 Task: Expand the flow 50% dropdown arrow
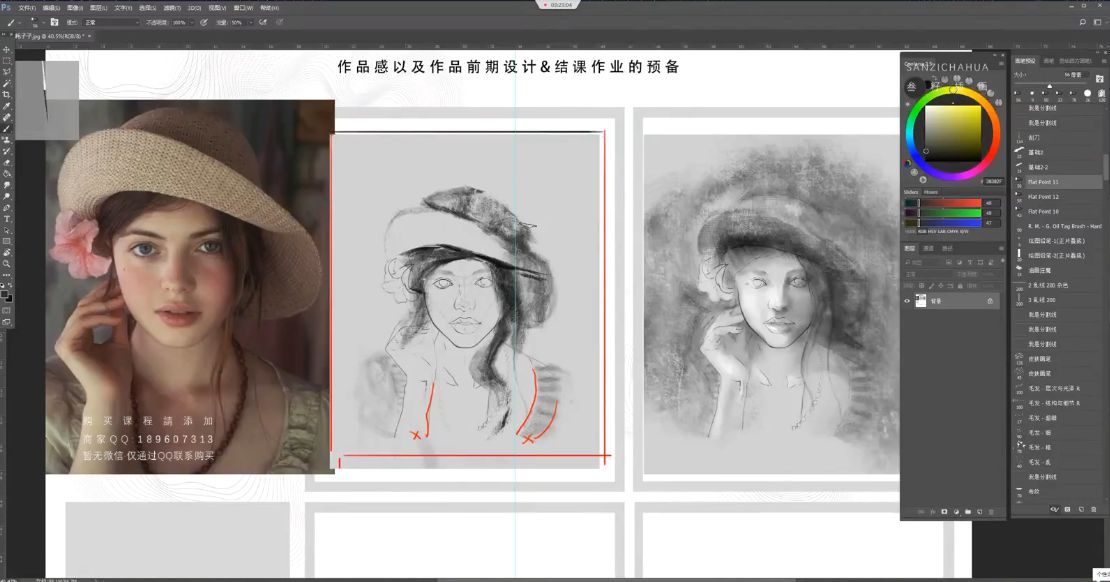point(249,23)
